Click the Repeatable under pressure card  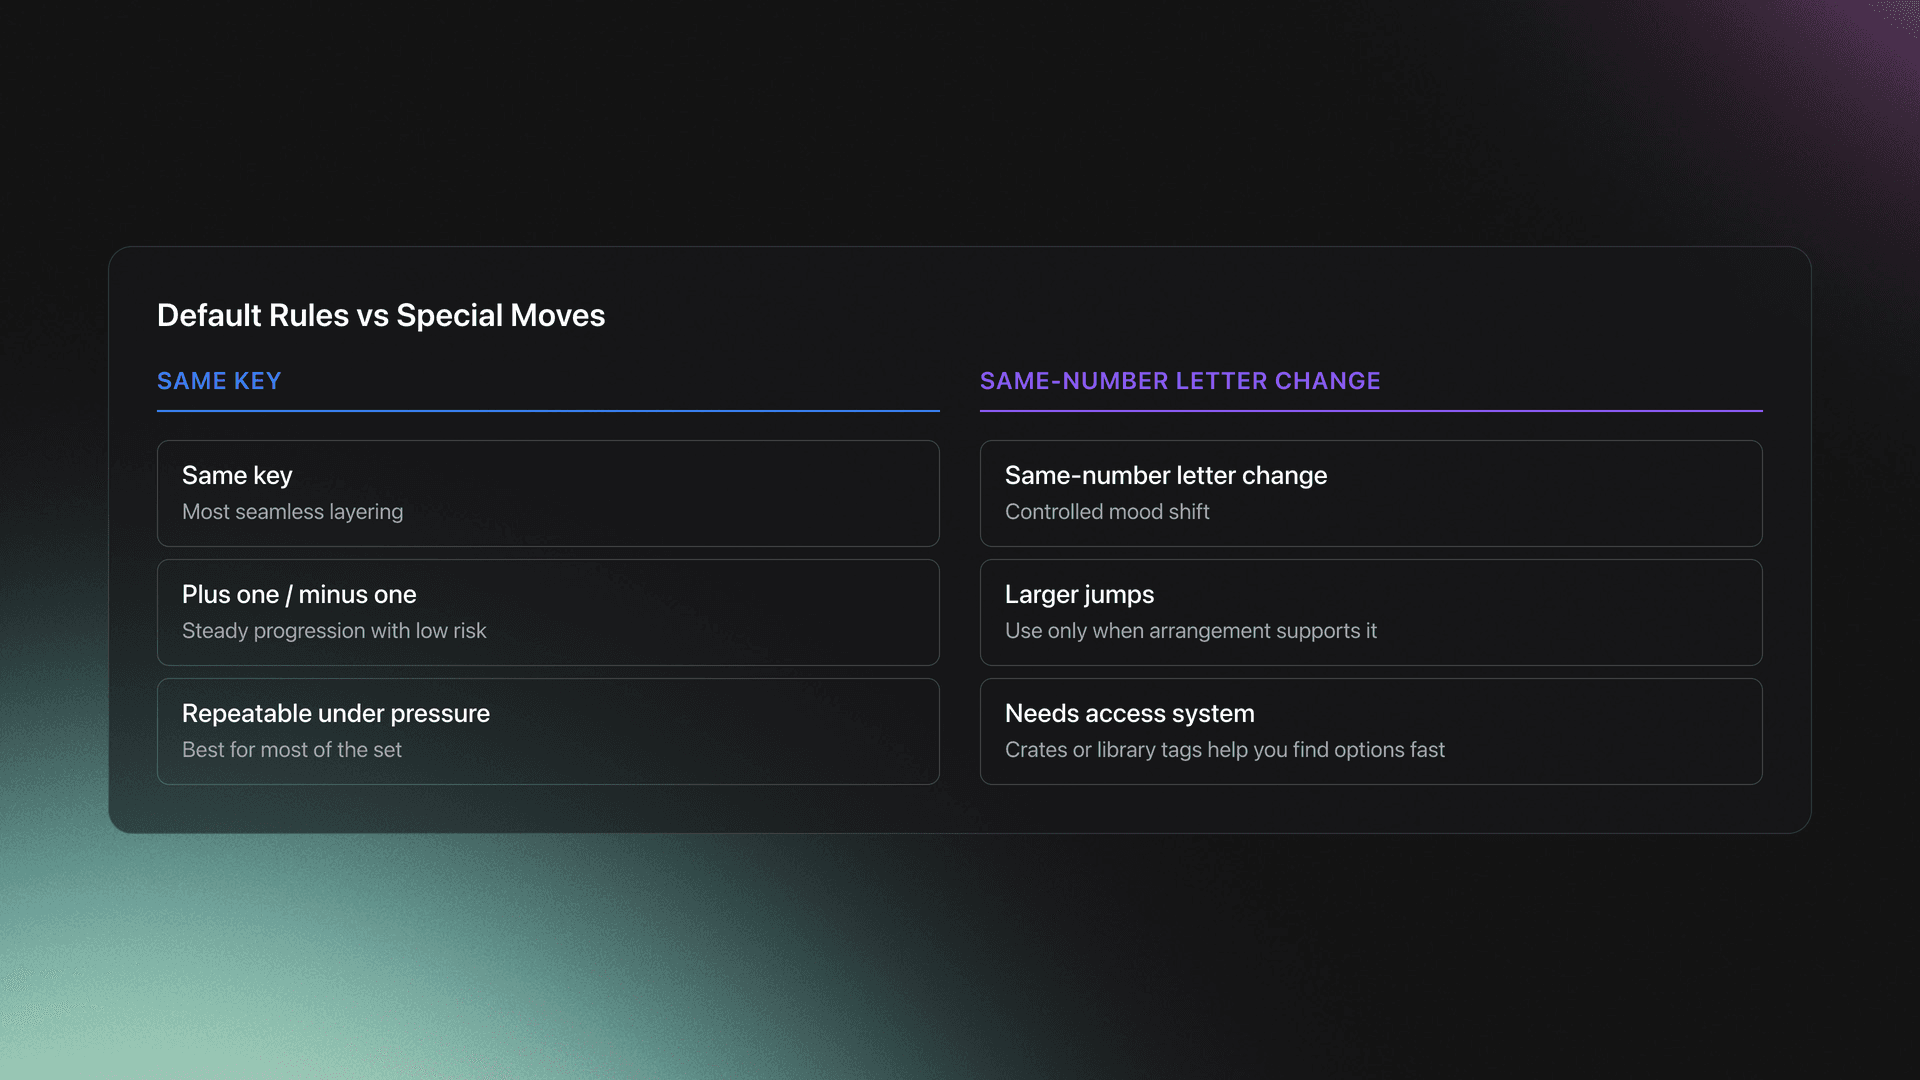tap(548, 730)
